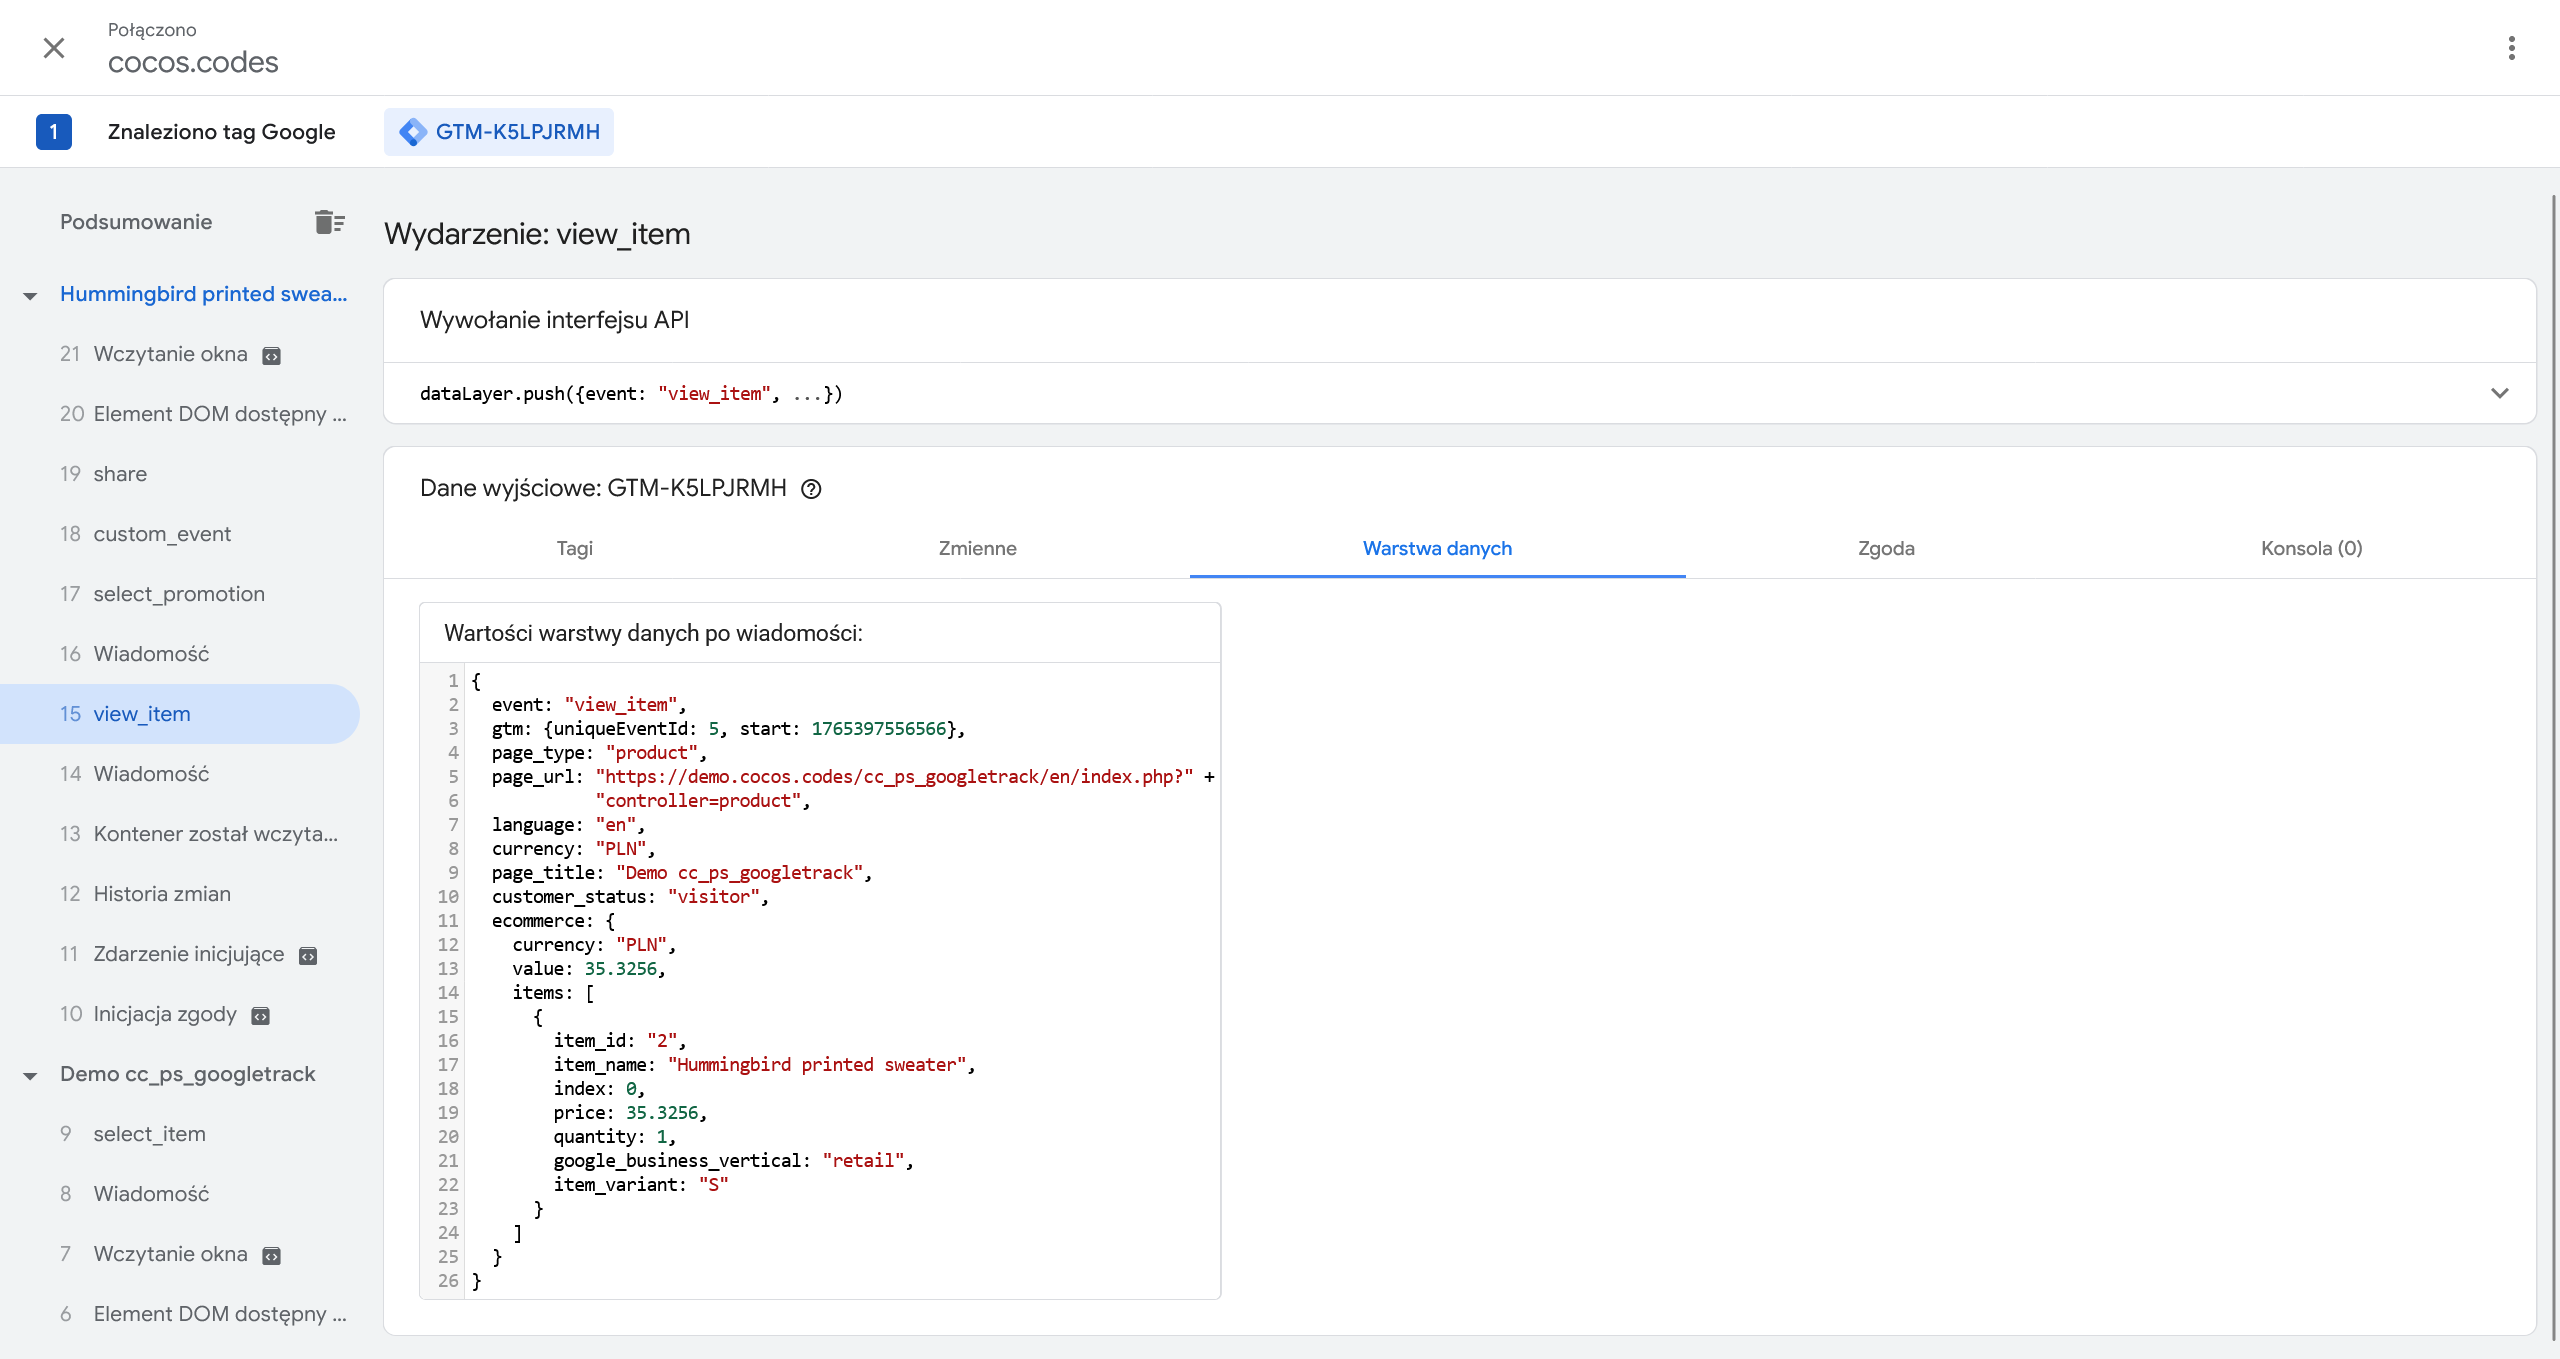2560x1359 pixels.
Task: Click the help icon beside Dane wyjściowe
Action: click(812, 489)
